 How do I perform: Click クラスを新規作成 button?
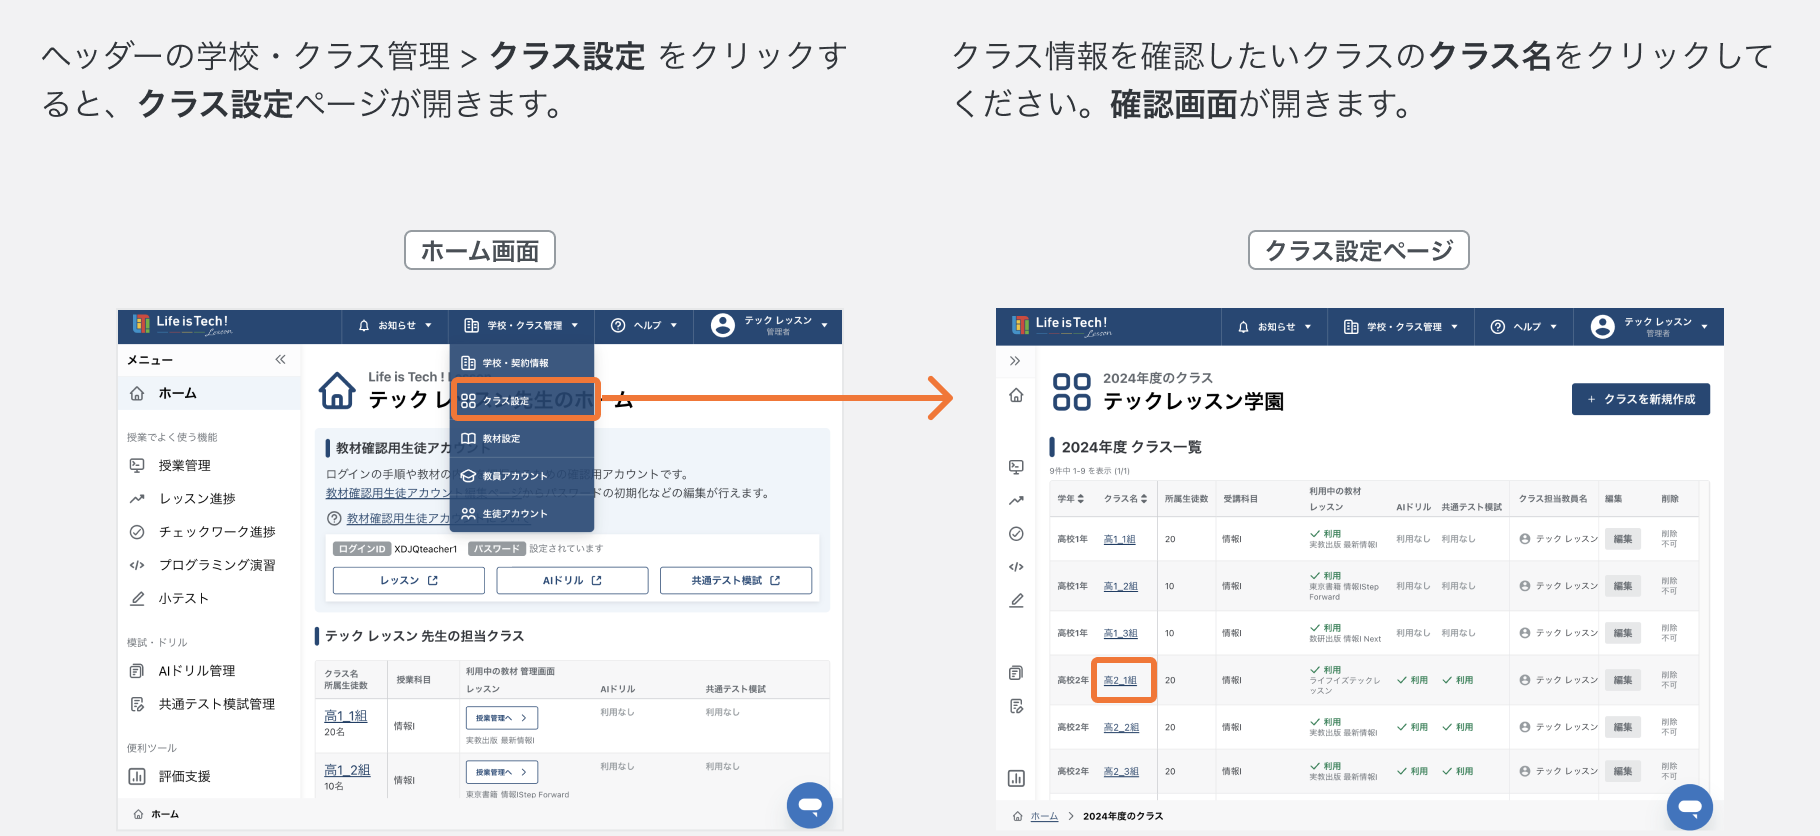tap(1641, 399)
